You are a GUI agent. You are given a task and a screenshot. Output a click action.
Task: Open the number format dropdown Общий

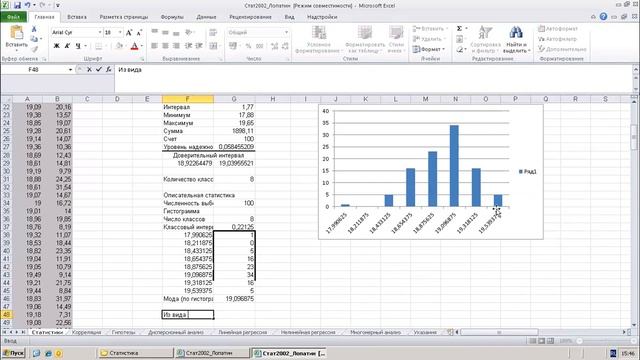click(287, 32)
